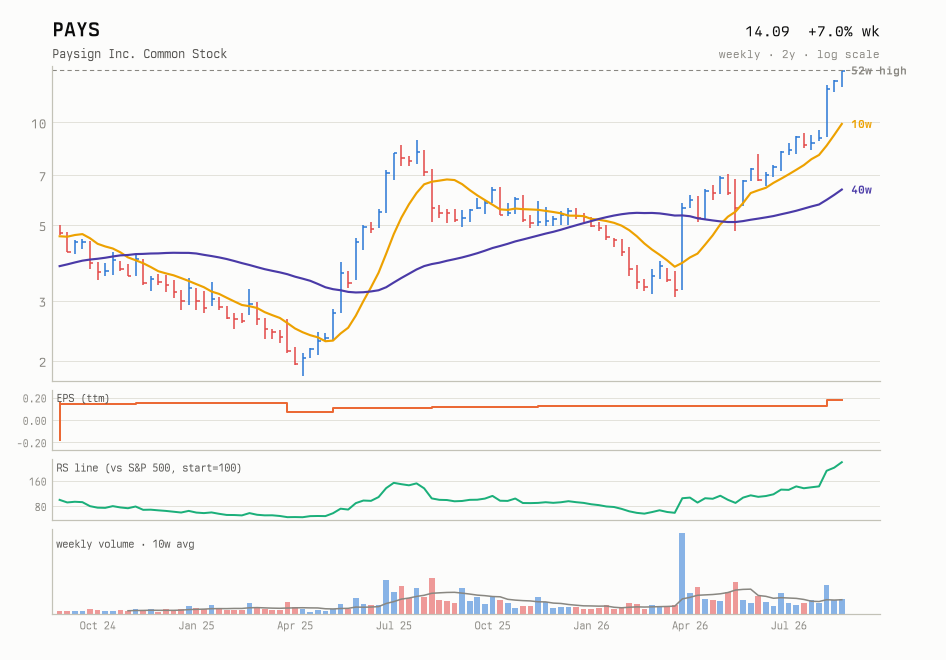Image resolution: width=946 pixels, height=660 pixels.
Task: Click the 'Apr 25' date axis label
Action: click(295, 626)
